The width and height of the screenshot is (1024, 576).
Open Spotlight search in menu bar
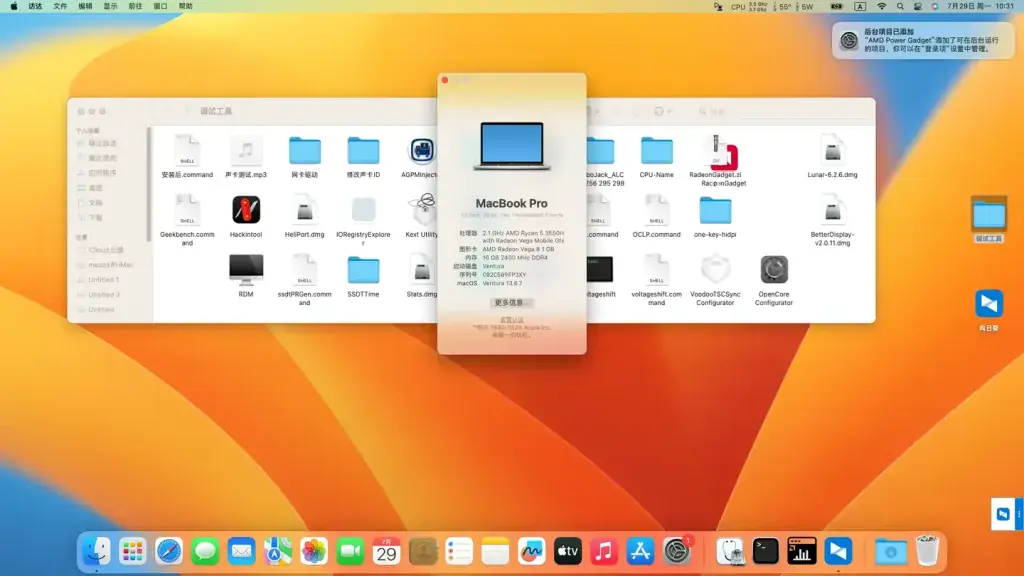[x=900, y=7]
